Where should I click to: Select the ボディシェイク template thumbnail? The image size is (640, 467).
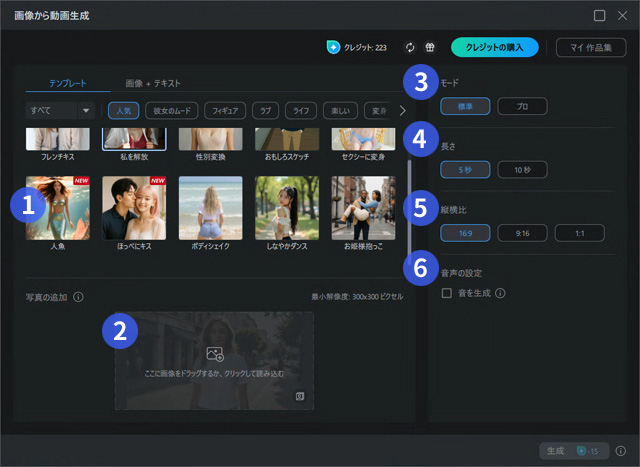(x=210, y=208)
